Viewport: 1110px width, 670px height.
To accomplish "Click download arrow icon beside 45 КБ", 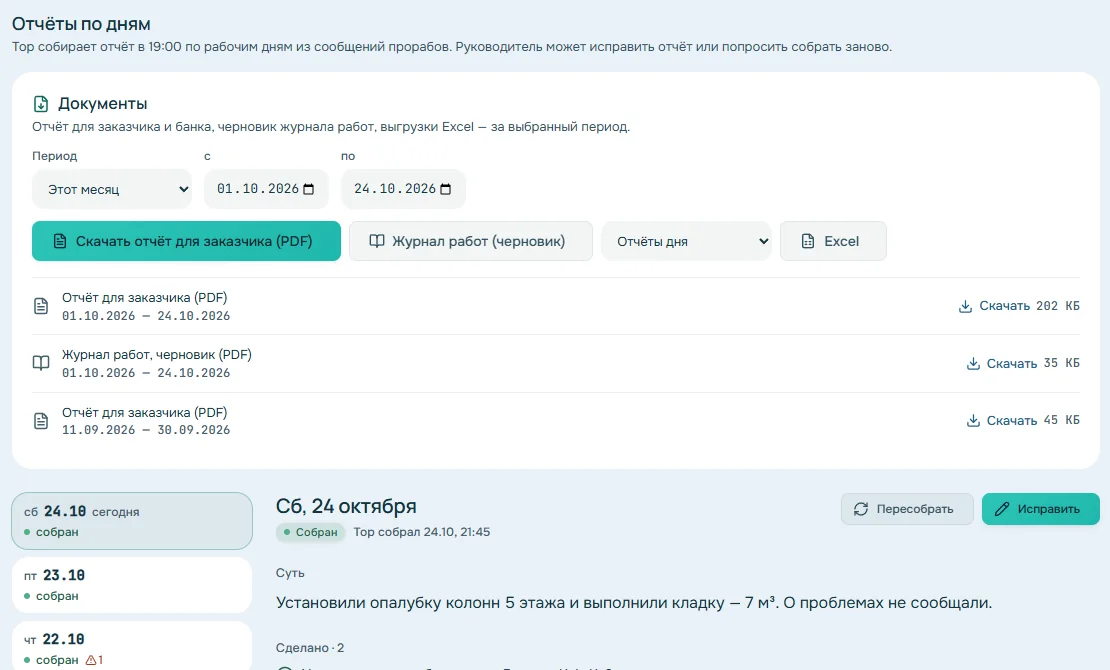I will click(x=973, y=421).
